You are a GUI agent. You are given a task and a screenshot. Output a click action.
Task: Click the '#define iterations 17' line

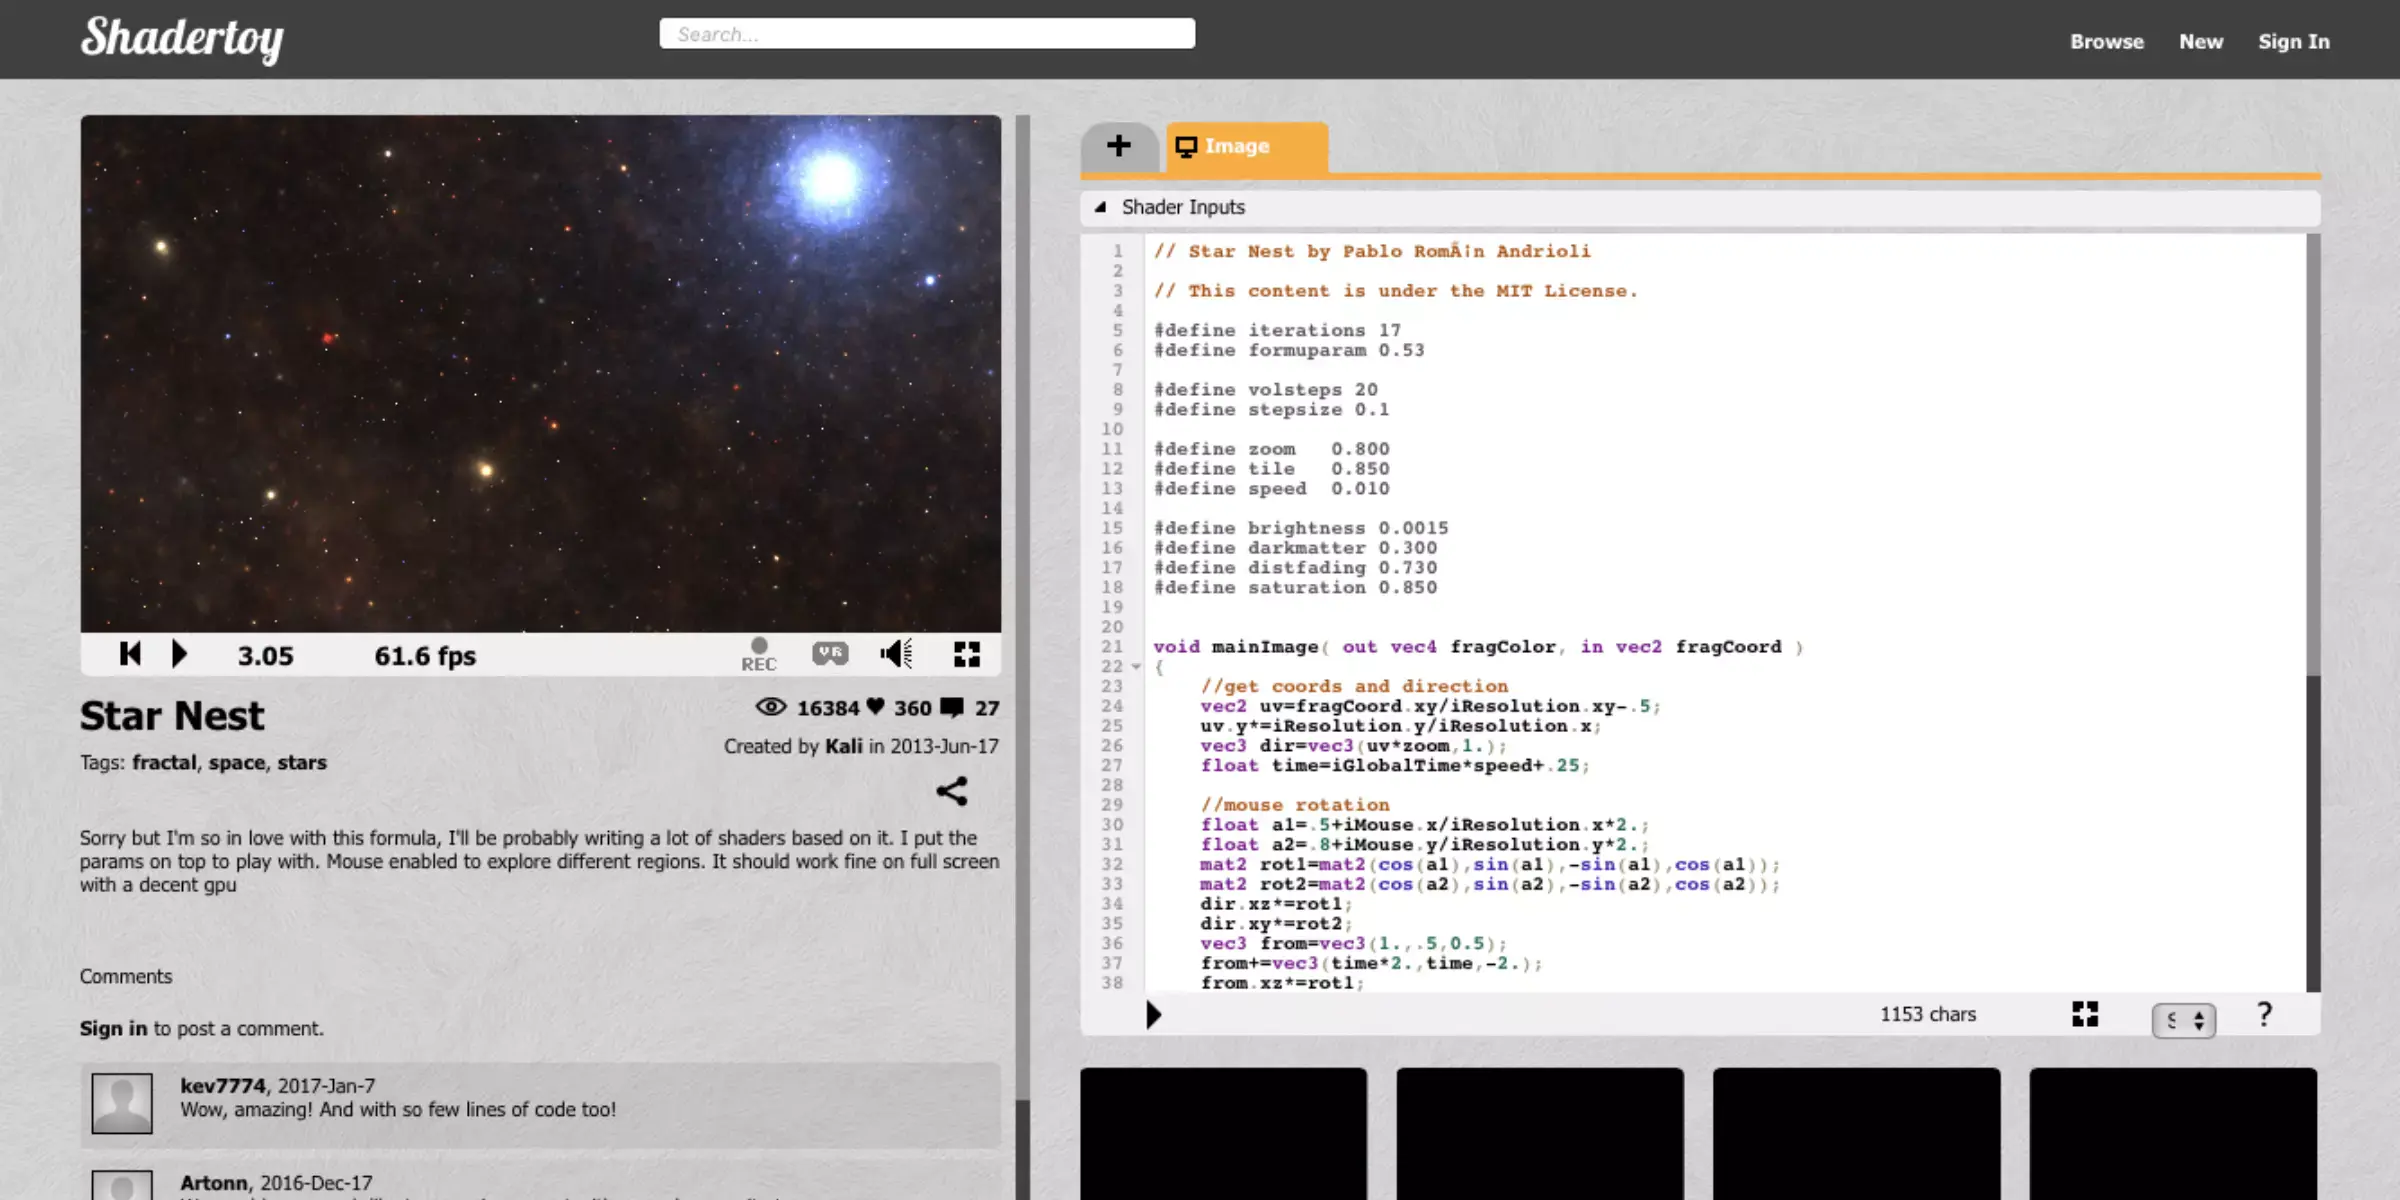pos(1277,330)
